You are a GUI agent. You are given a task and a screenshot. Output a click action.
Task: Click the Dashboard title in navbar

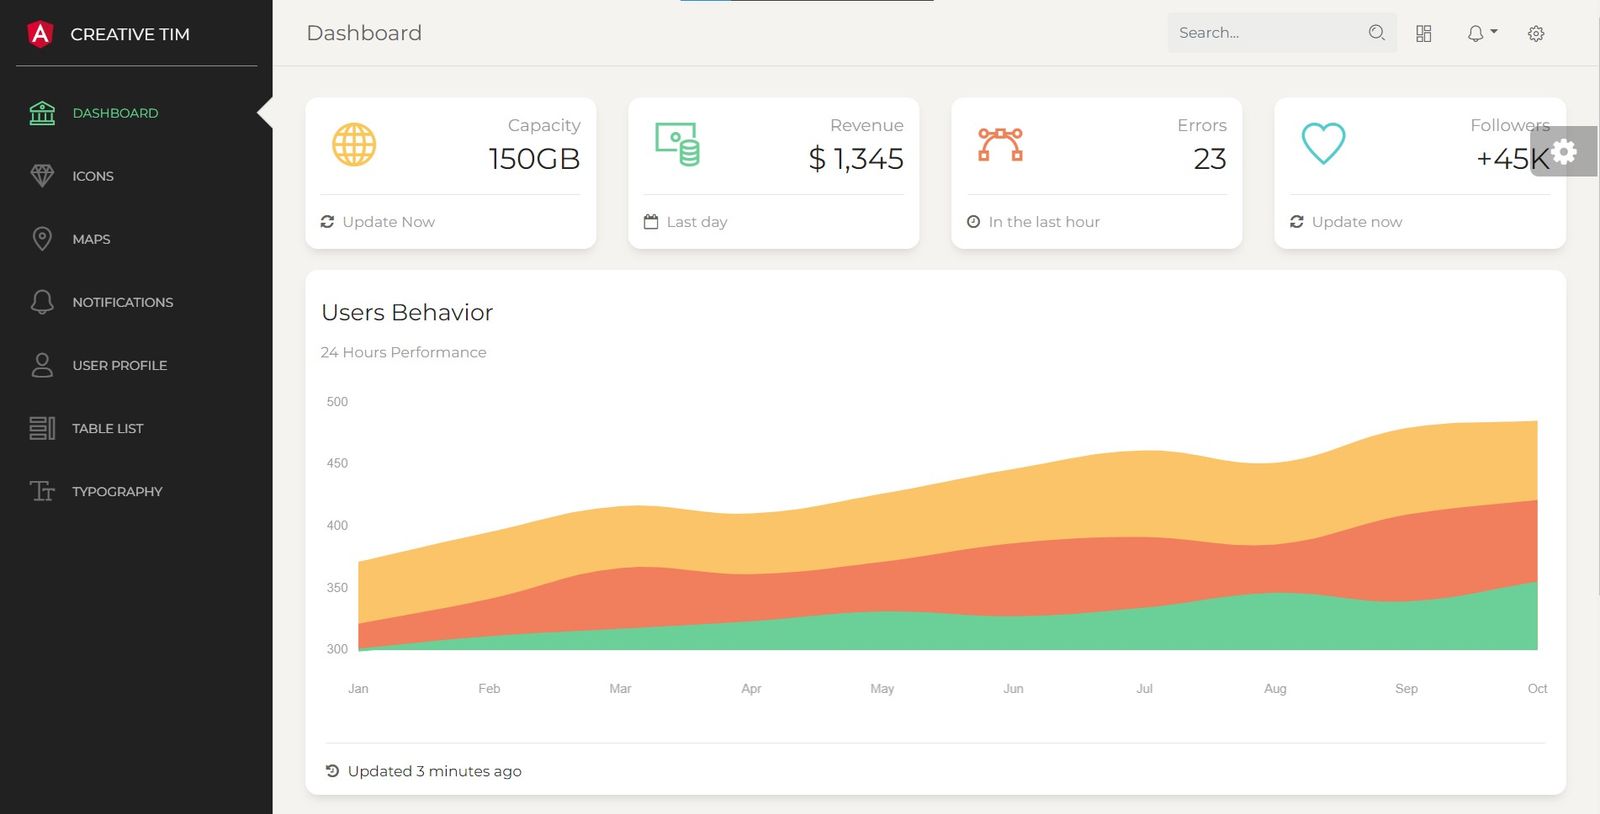tap(364, 33)
